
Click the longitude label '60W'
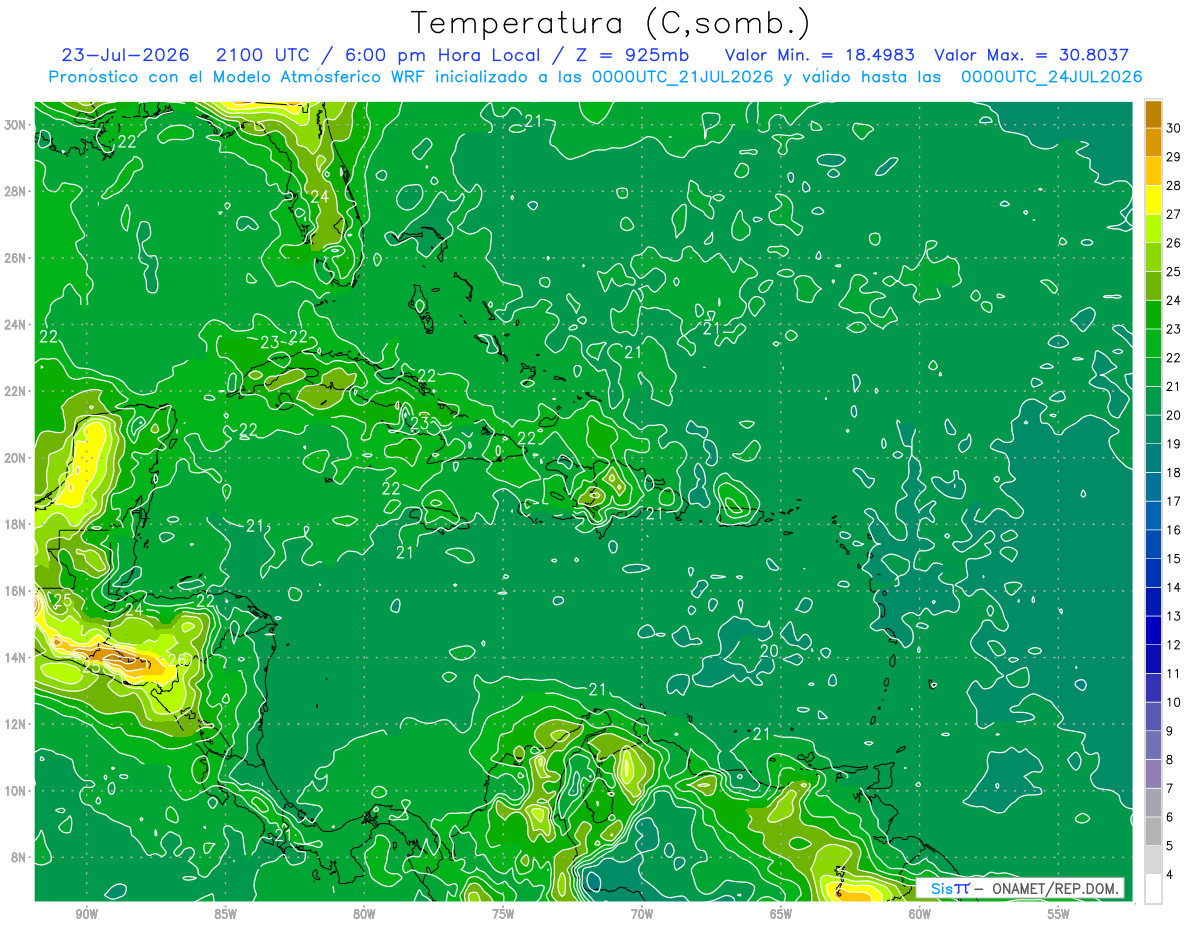pyautogui.click(x=920, y=914)
